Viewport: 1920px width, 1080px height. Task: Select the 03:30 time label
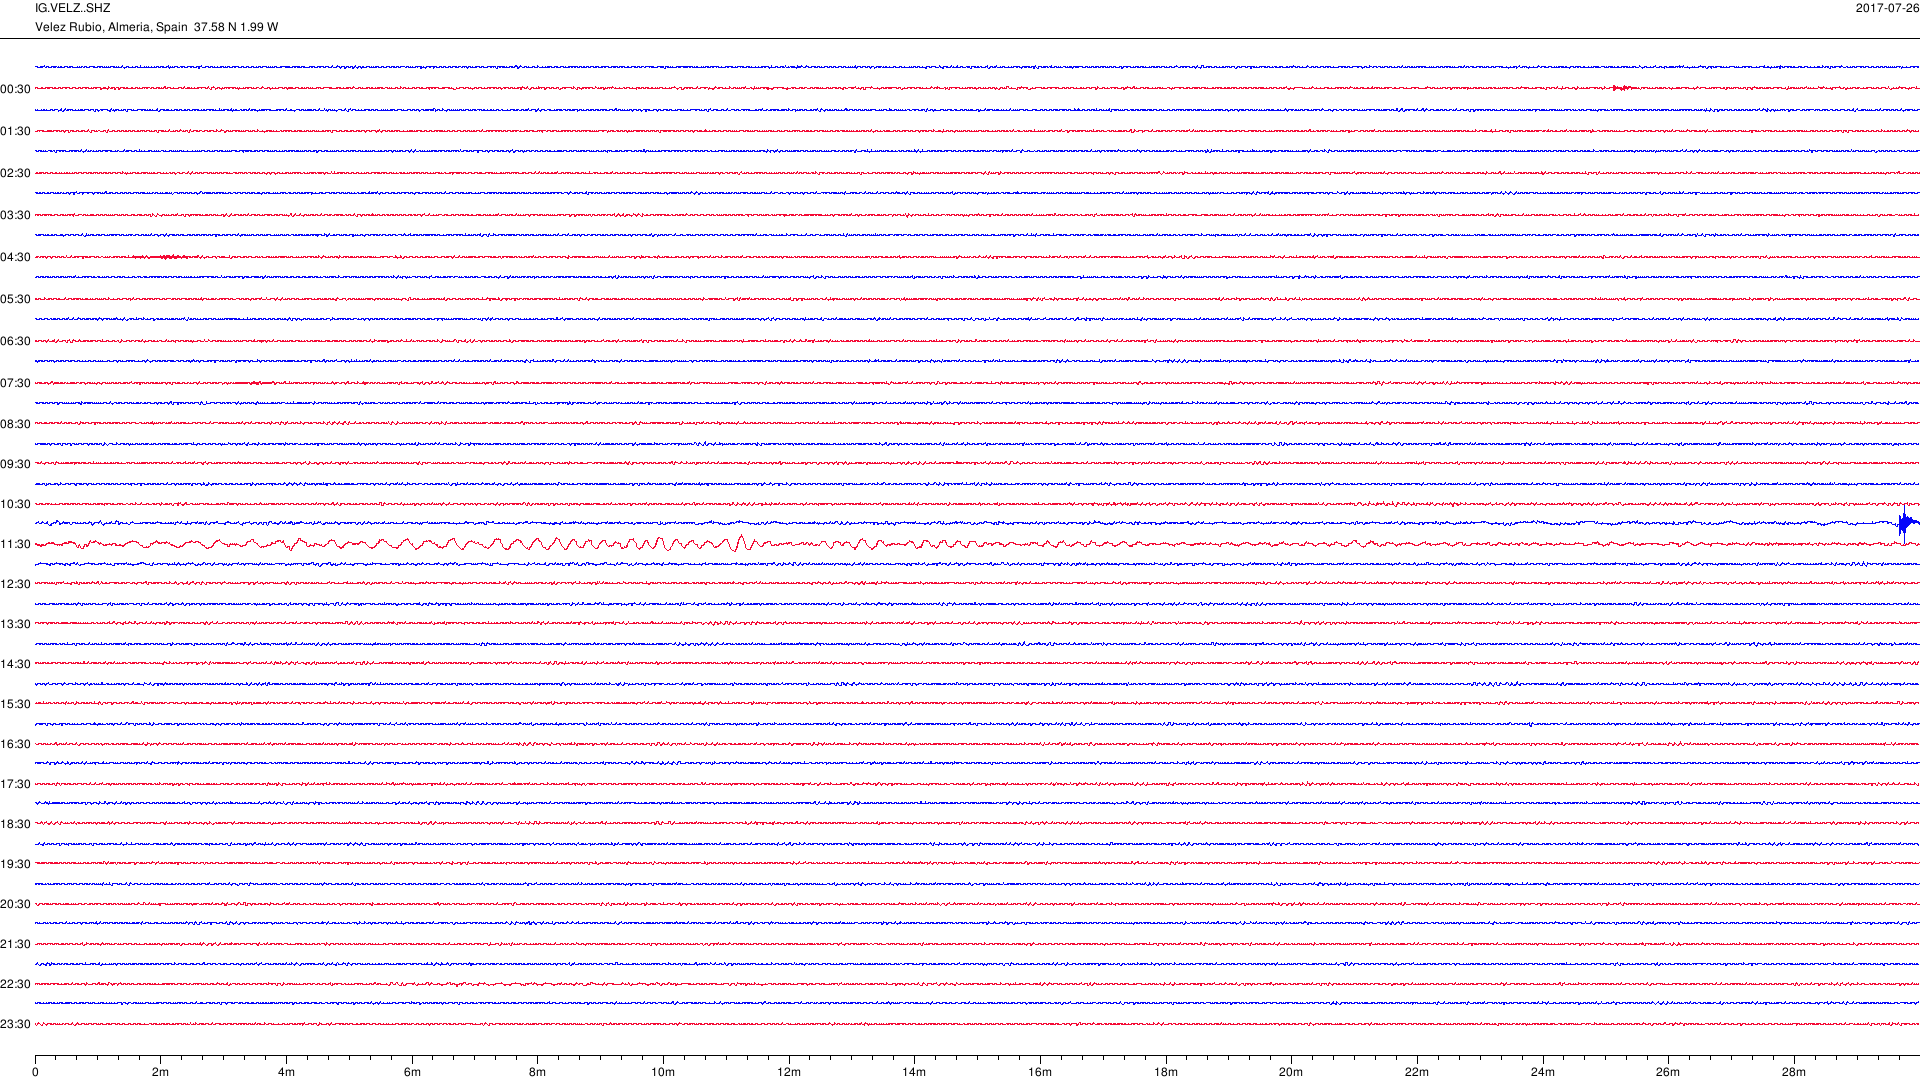coord(15,215)
